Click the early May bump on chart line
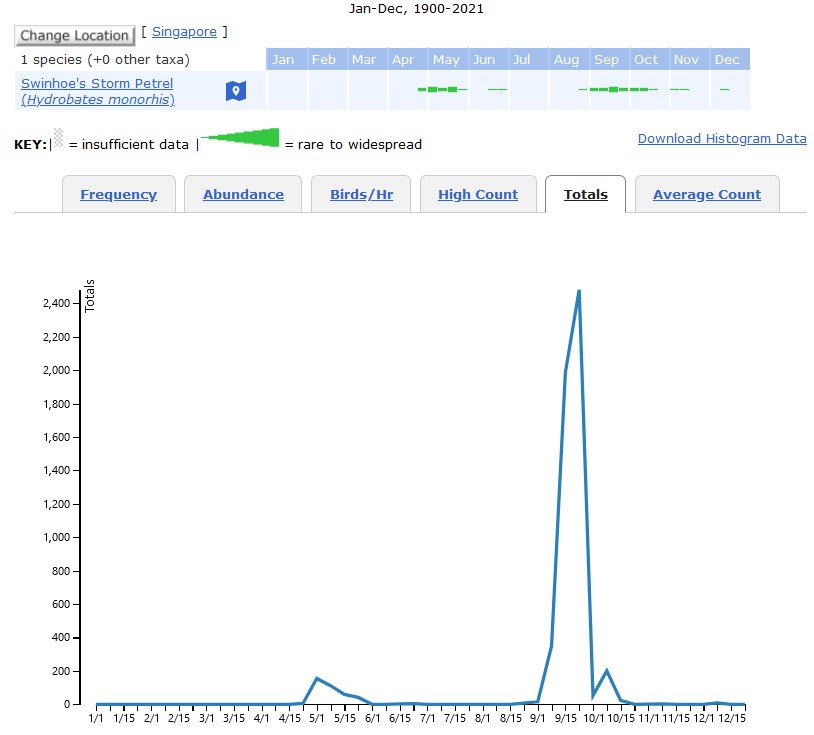This screenshot has height=735, width=814. coord(317,679)
